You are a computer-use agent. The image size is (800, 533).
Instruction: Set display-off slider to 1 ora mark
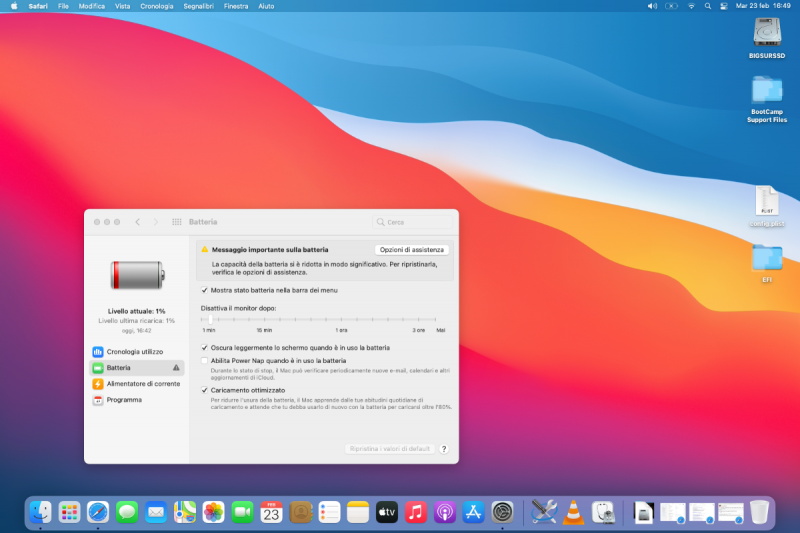342,319
